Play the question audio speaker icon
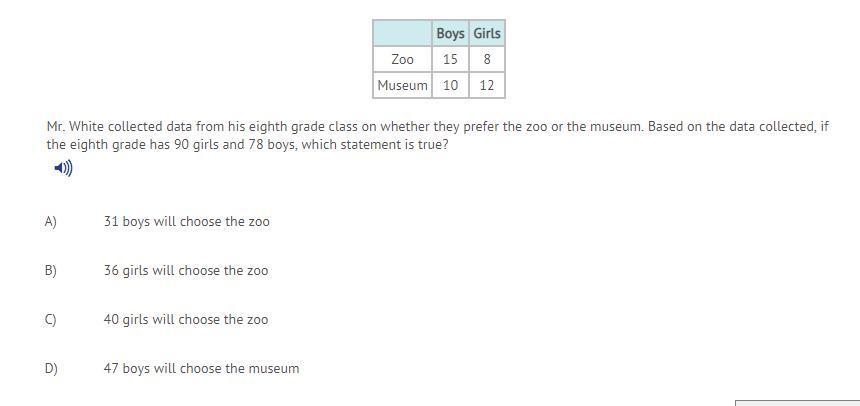The width and height of the screenshot is (860, 406). click(x=63, y=168)
